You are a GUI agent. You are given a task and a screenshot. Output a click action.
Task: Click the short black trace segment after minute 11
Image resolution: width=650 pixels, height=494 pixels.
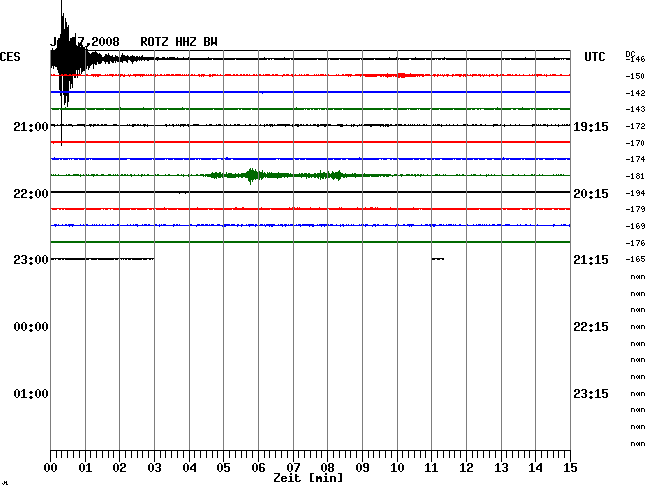coord(438,259)
